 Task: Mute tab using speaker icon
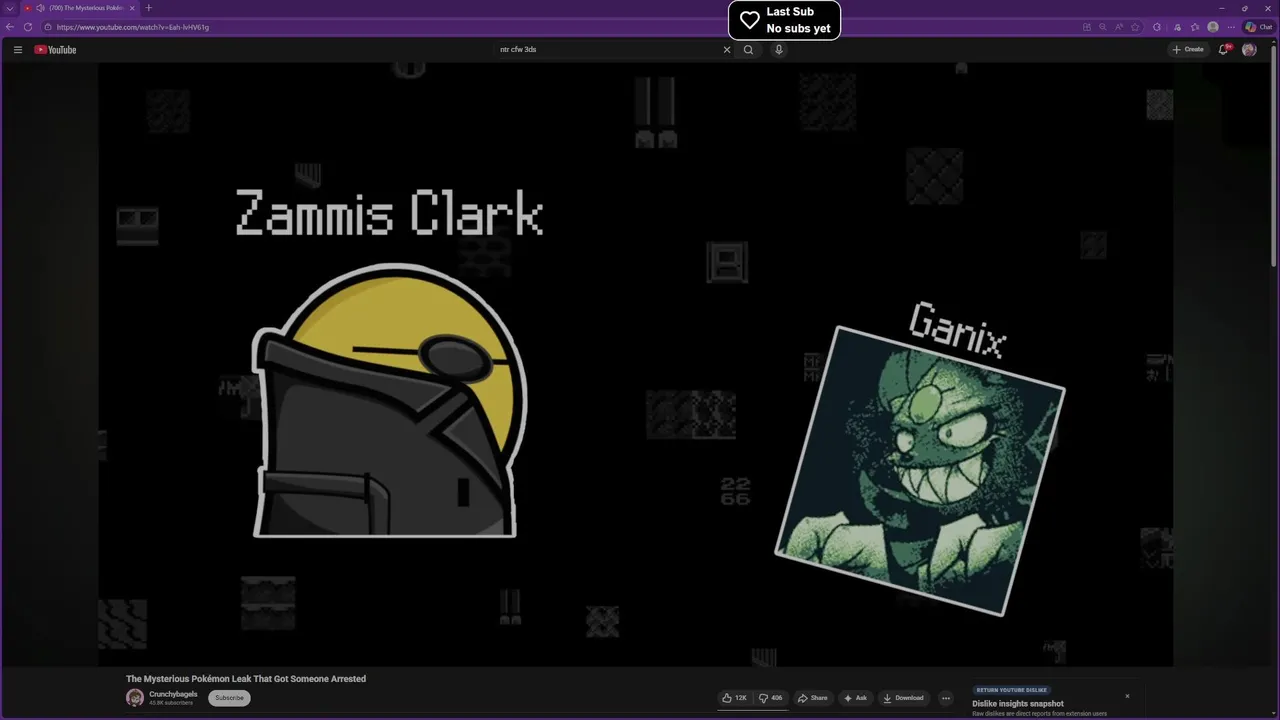point(40,8)
